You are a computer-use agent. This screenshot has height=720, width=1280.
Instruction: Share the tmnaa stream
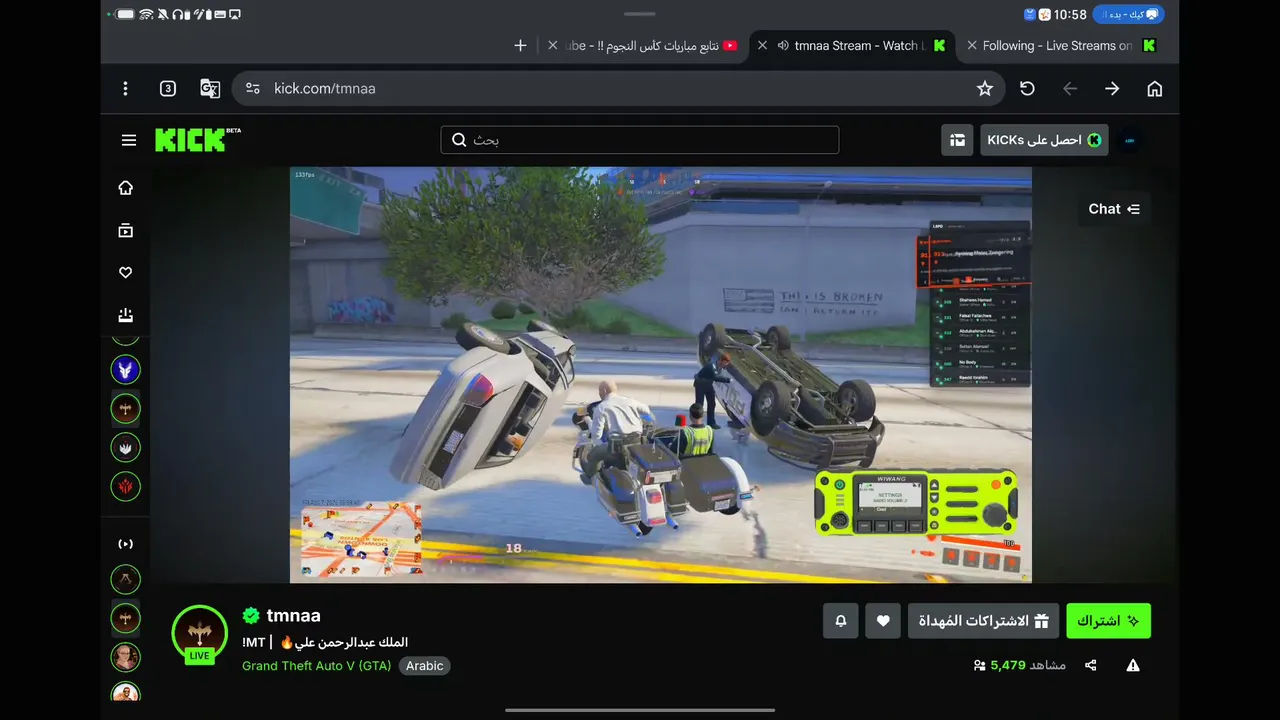point(1091,665)
